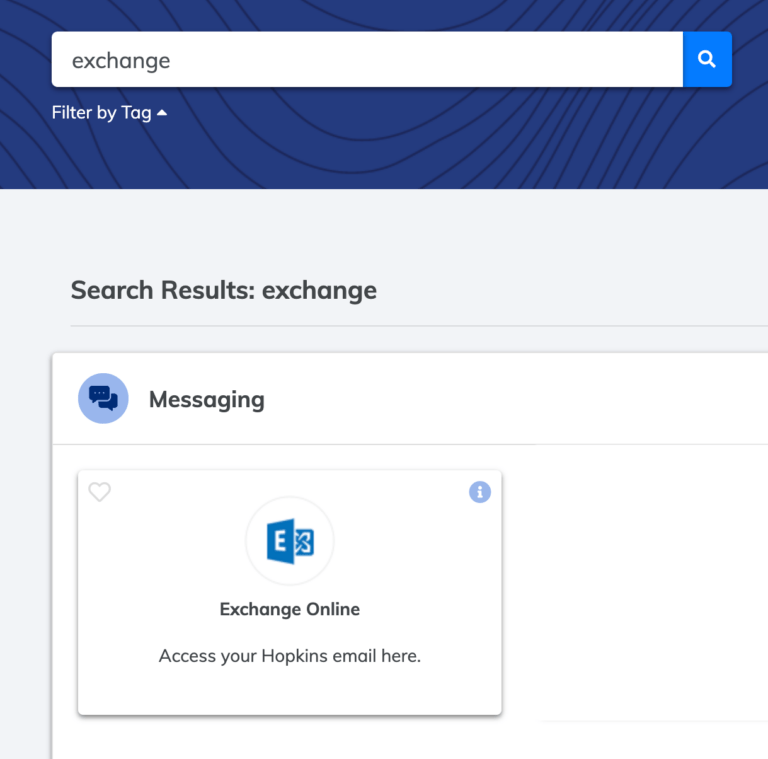Viewport: 768px width, 759px height.
Task: Expand the Filter by Tag option
Action: tap(109, 113)
